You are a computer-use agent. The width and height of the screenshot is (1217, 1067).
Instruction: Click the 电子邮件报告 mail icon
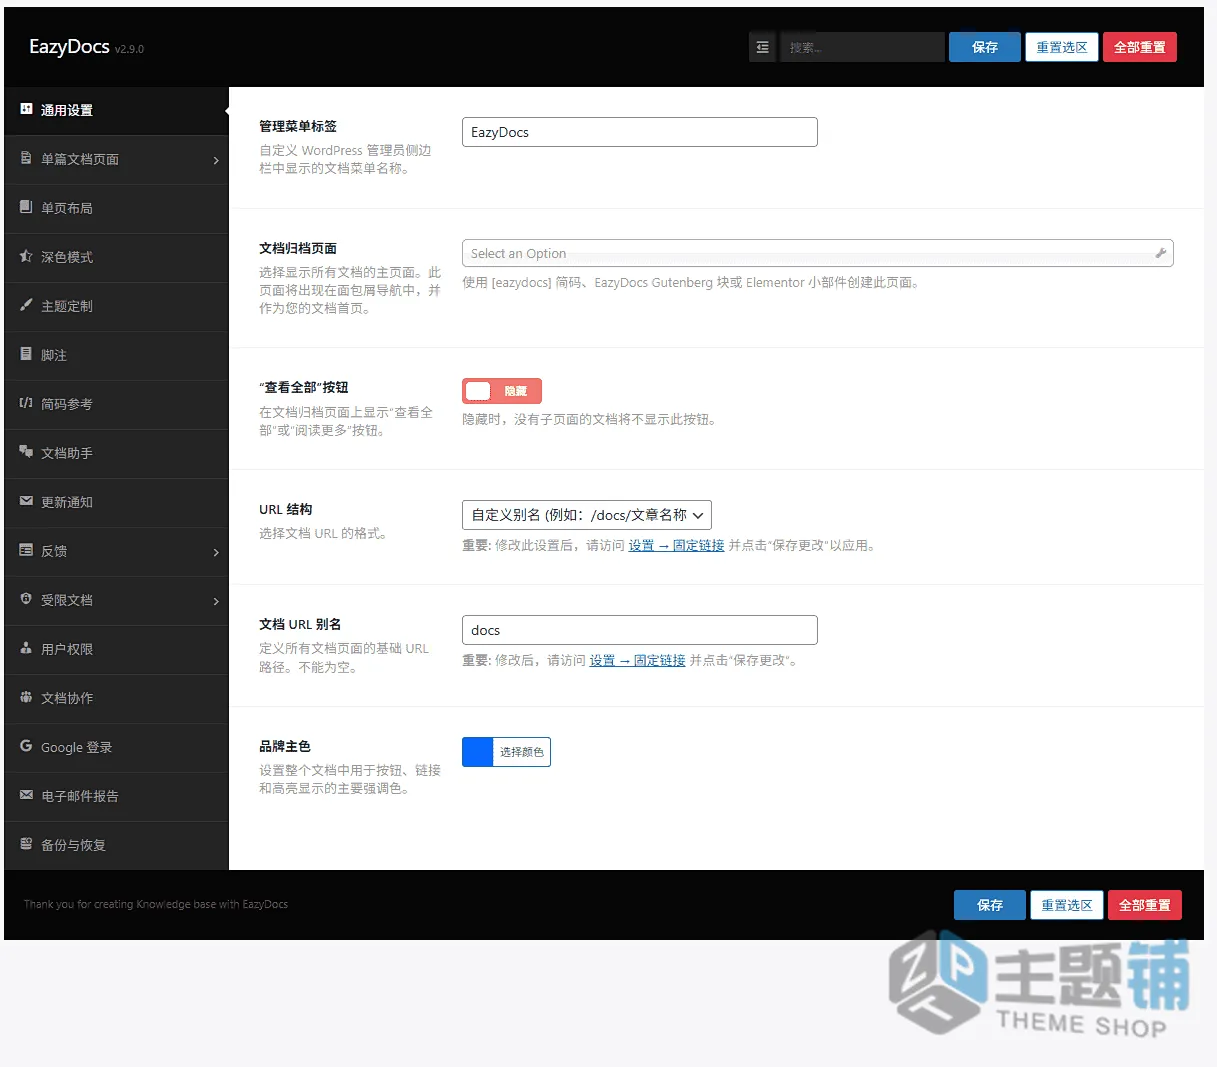pos(26,795)
